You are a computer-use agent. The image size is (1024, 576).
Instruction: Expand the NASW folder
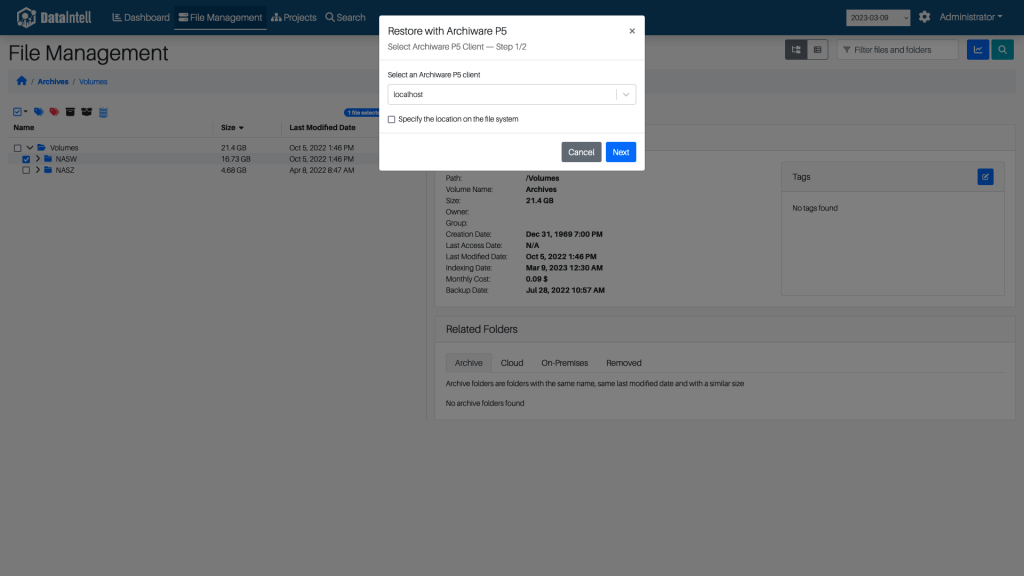[x=38, y=159]
